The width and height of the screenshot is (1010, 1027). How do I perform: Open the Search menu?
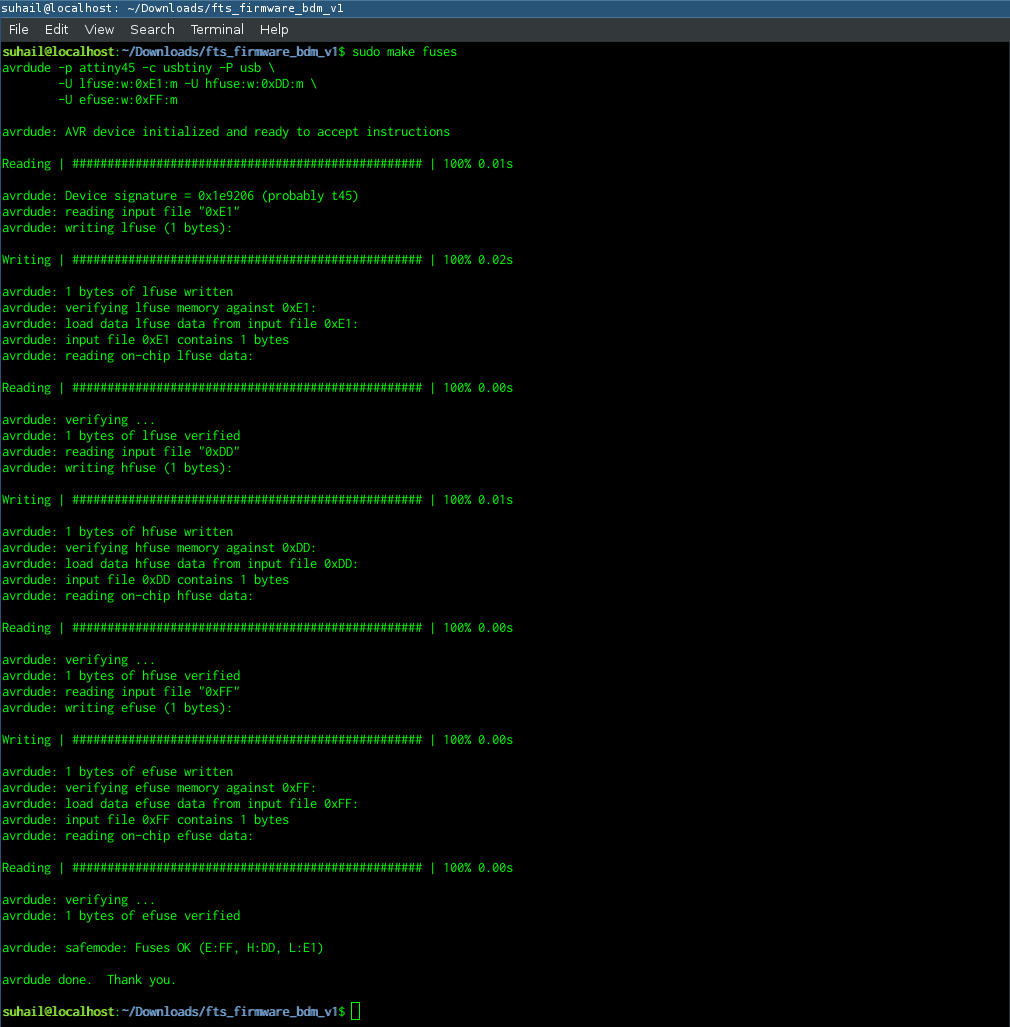[152, 29]
